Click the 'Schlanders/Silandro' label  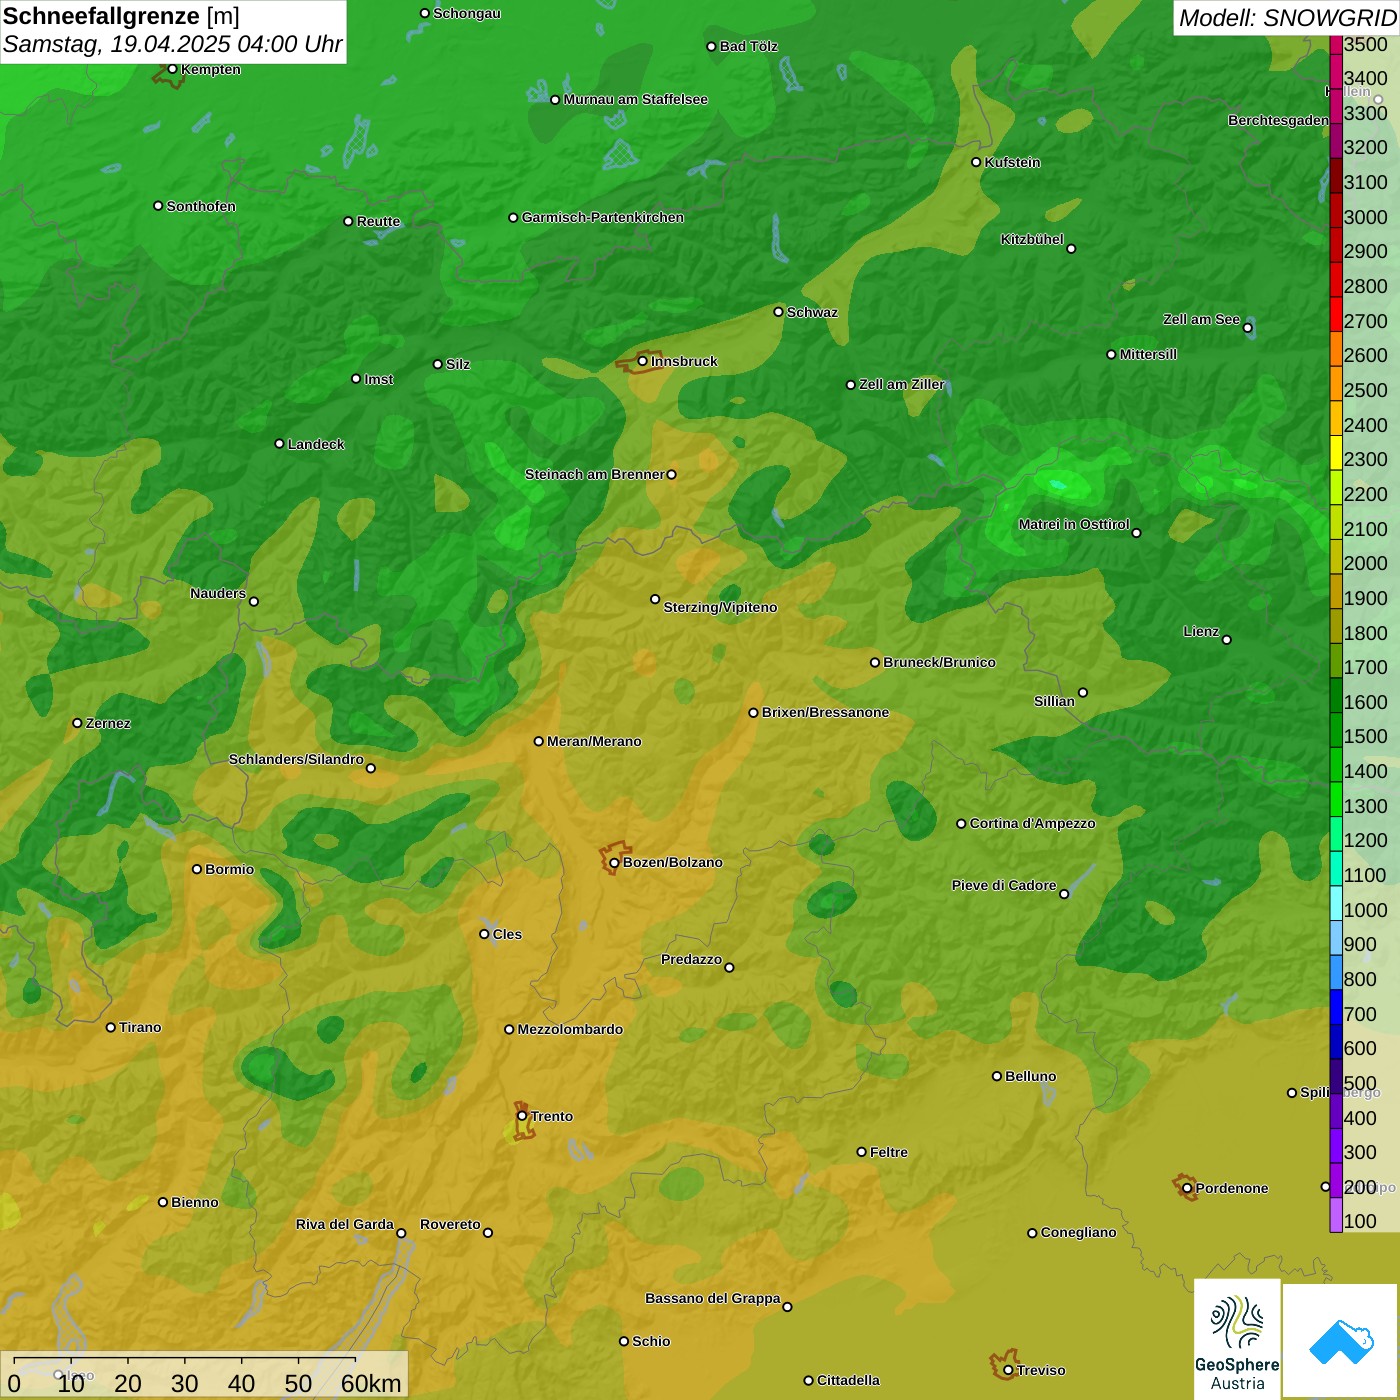tap(296, 759)
